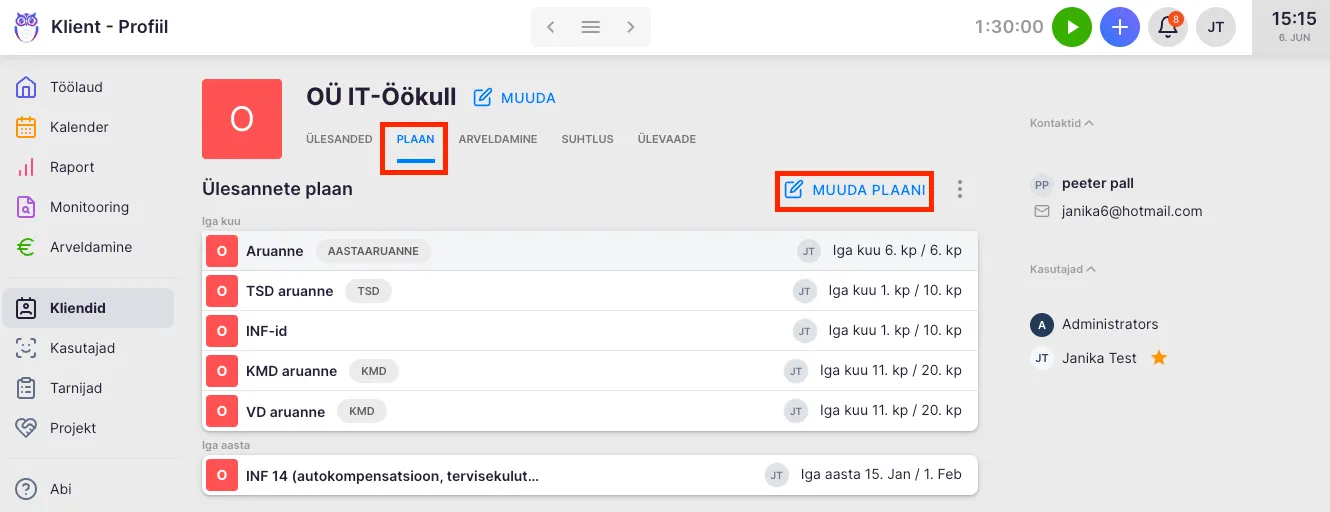Collapse the Kontaktid section
Viewport: 1330px width, 512px height.
[1061, 123]
